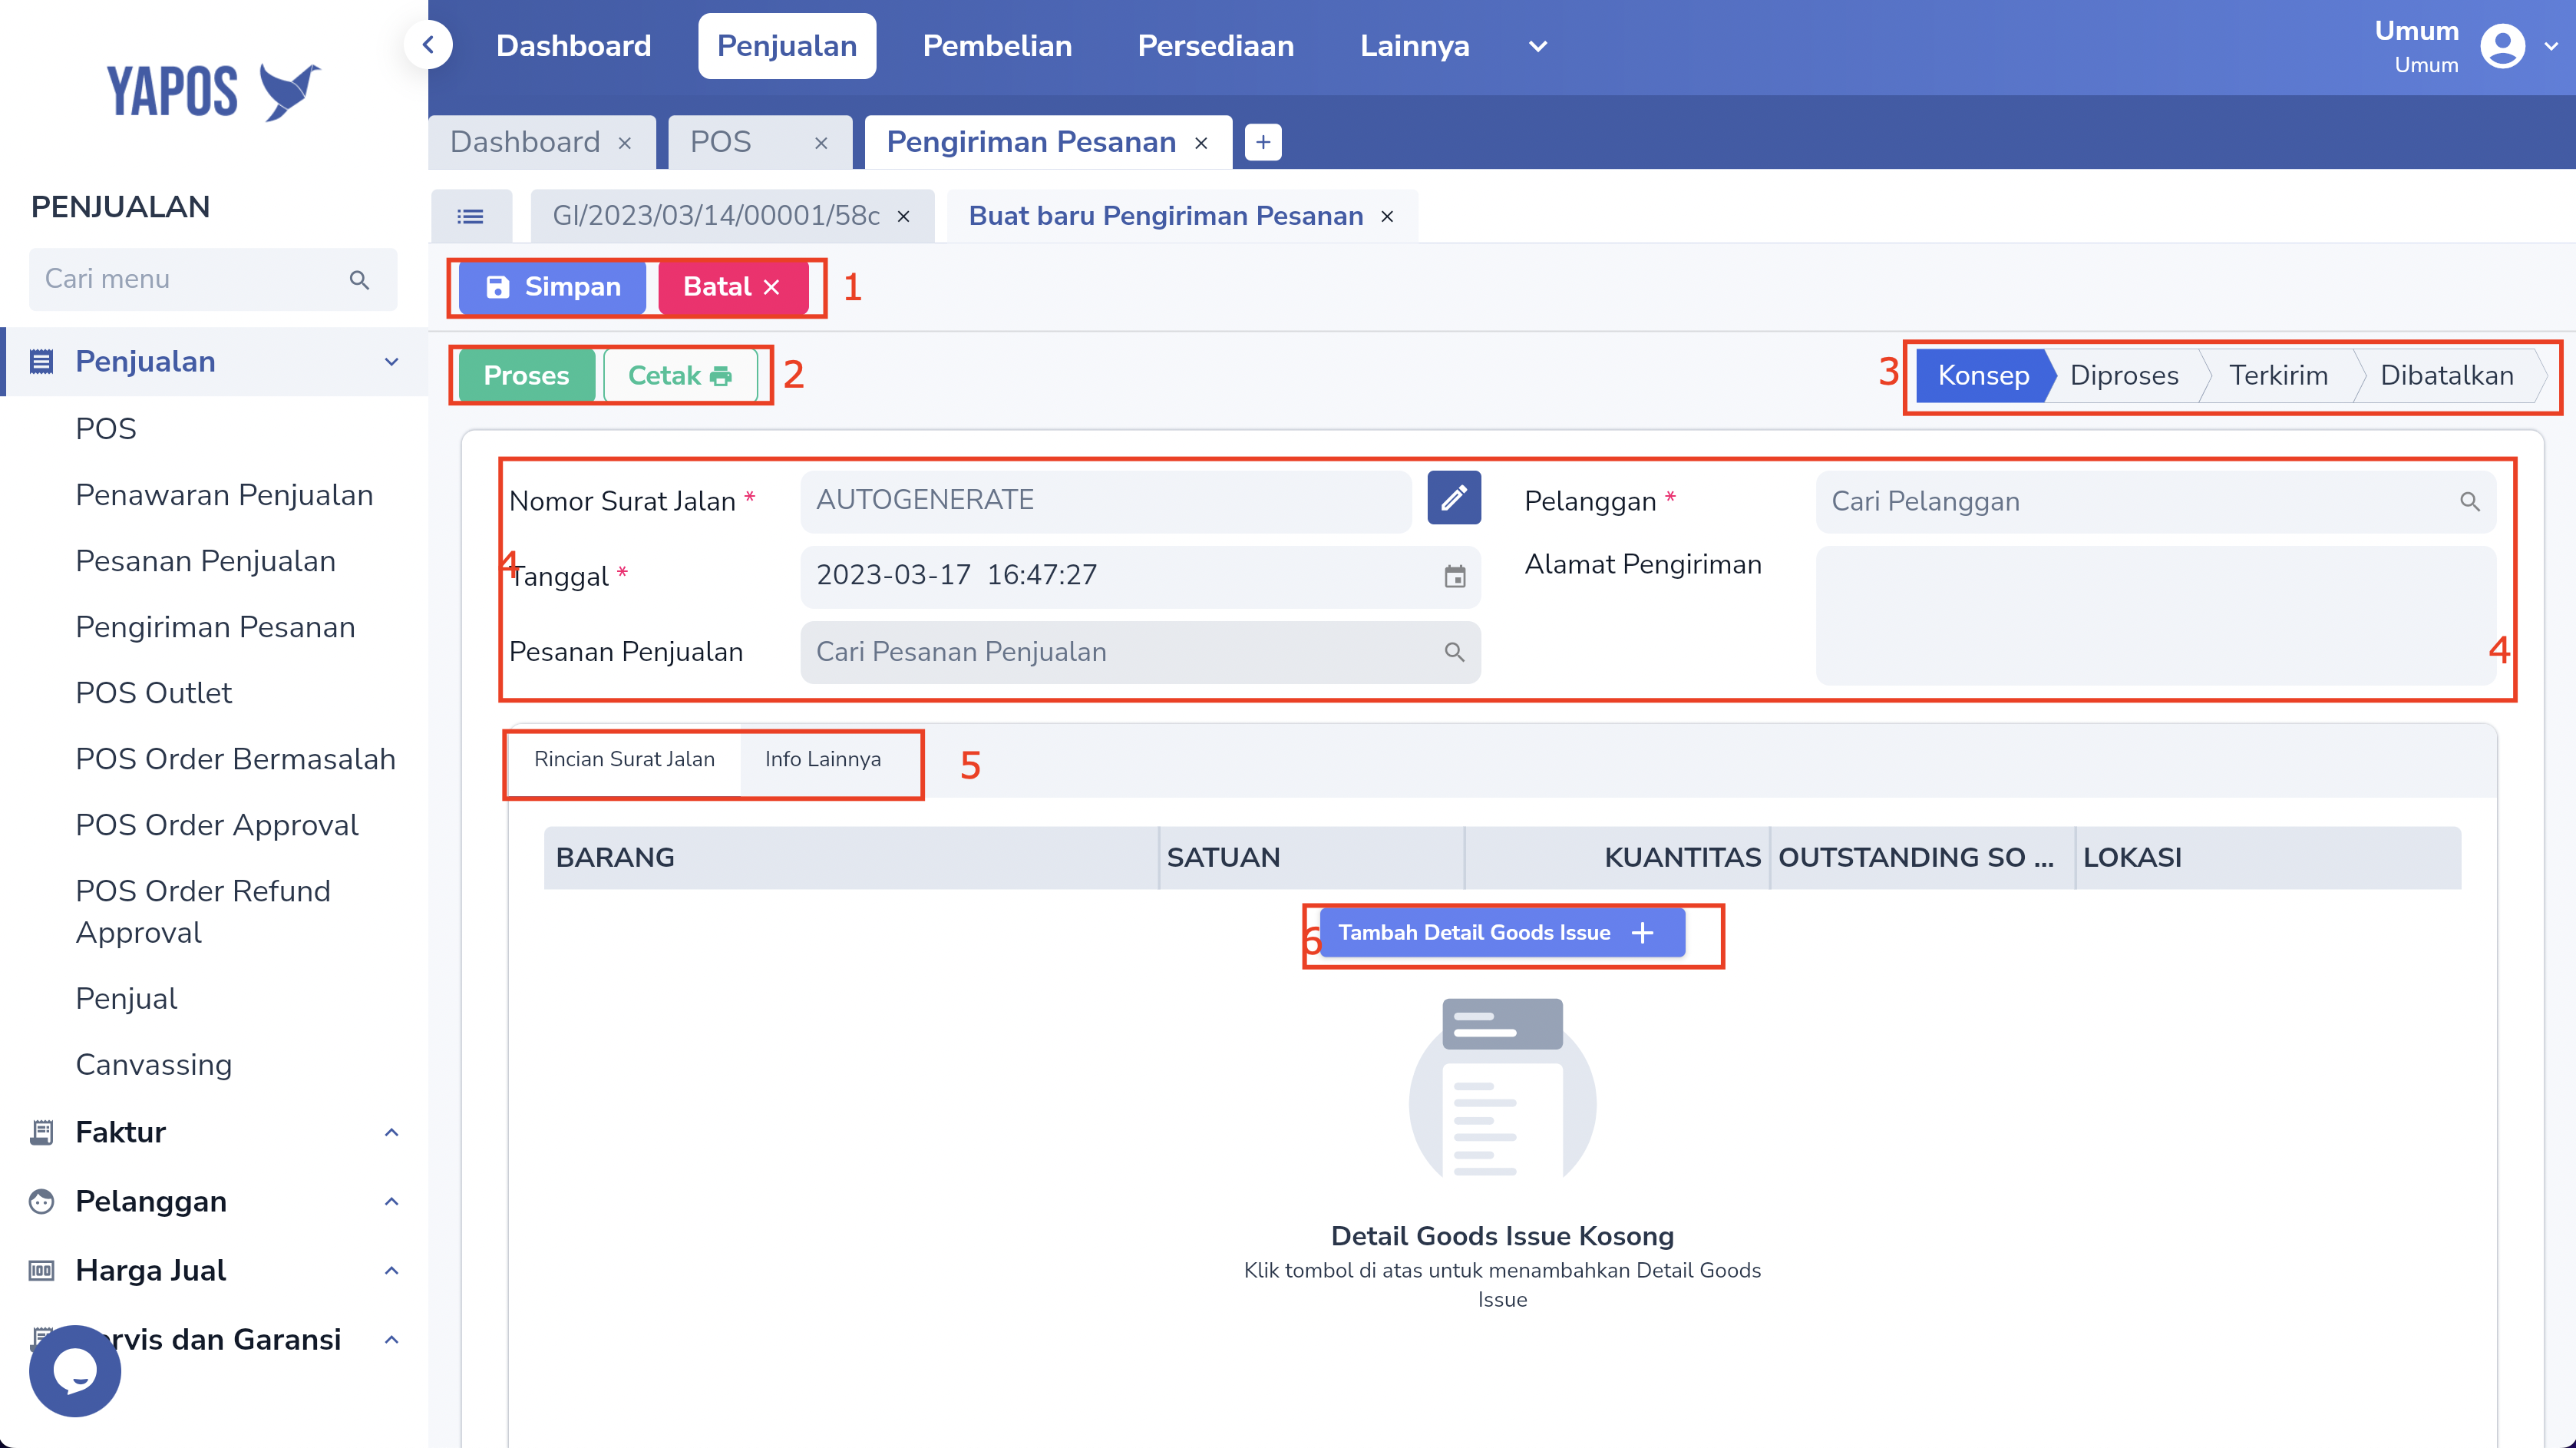
Task: Select the Info Lainnya tab
Action: click(823, 759)
